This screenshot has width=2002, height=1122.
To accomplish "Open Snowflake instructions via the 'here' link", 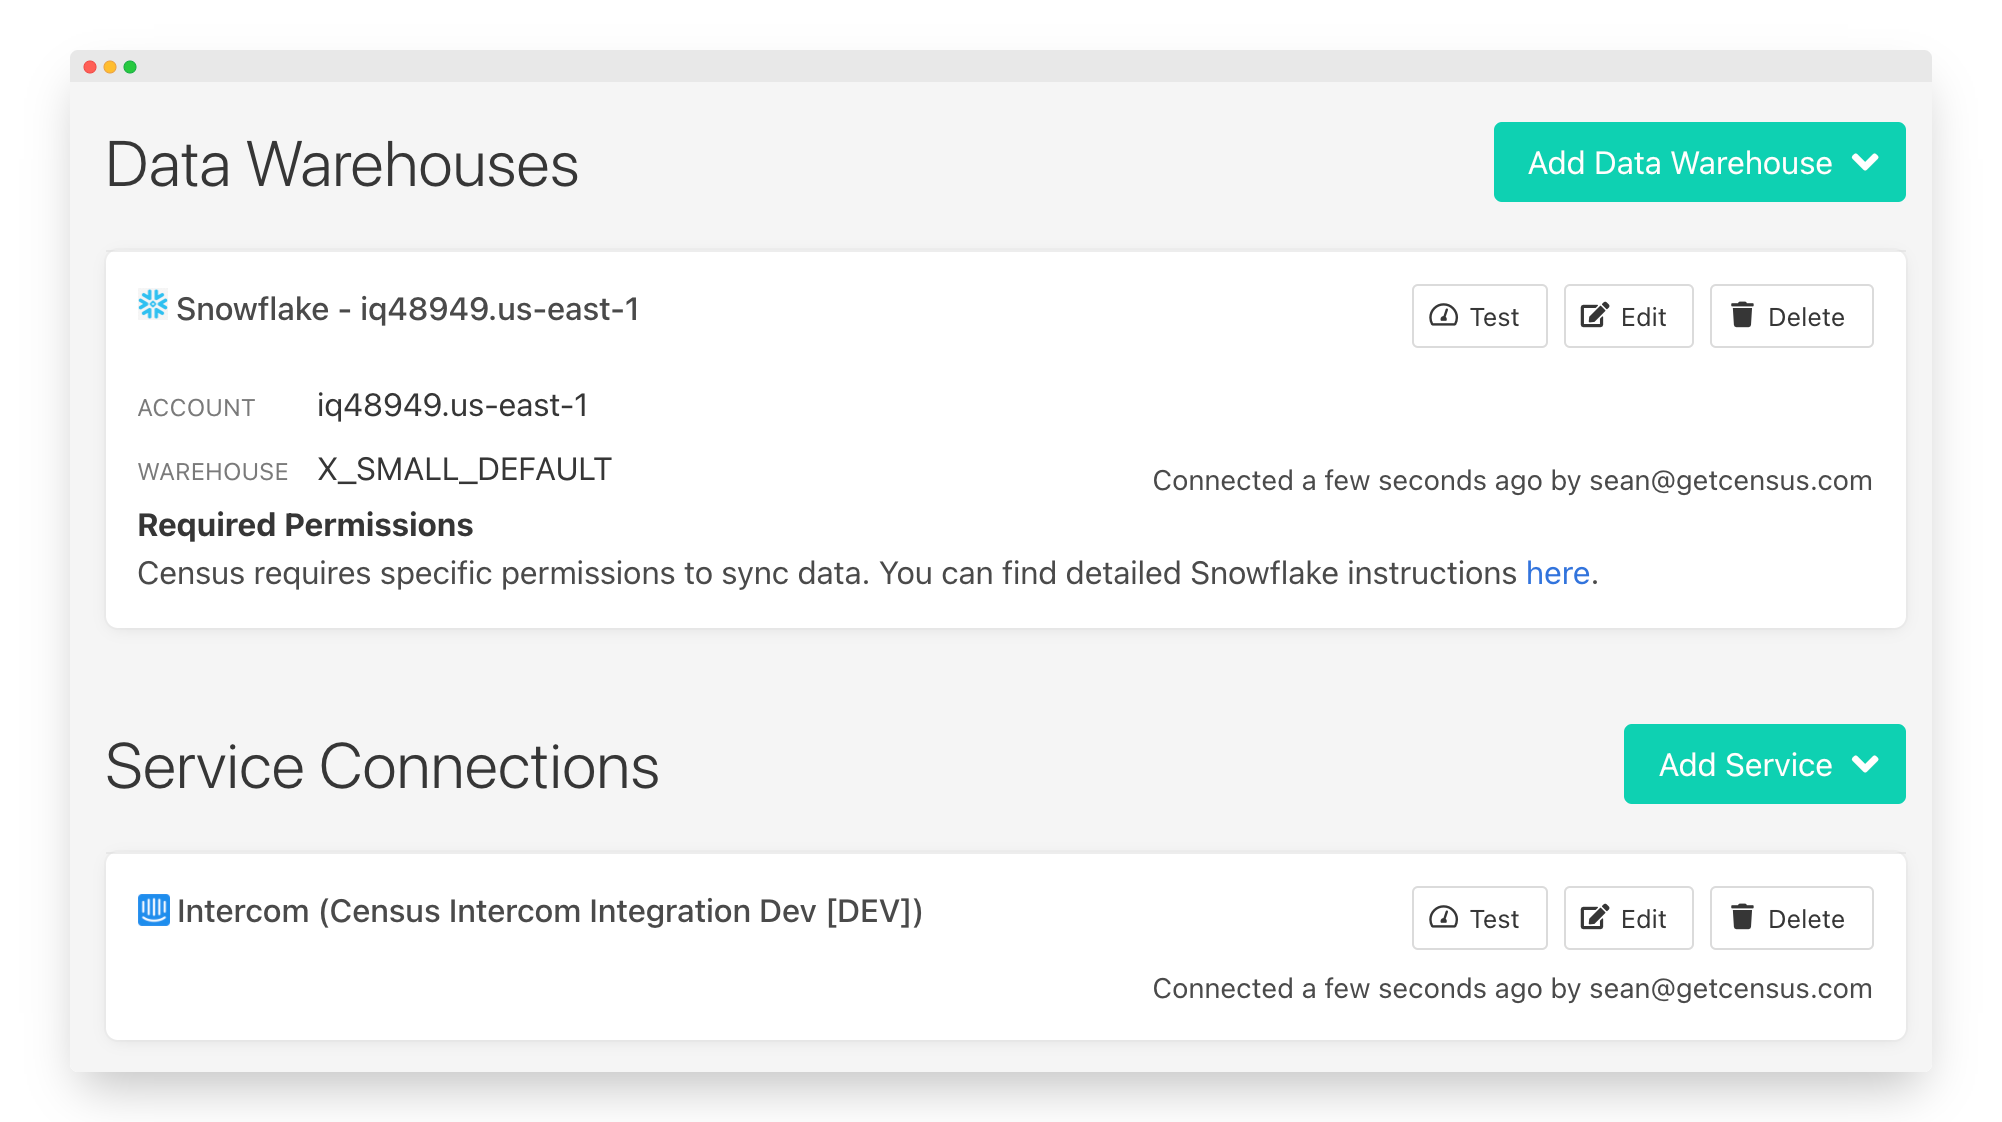I will pyautogui.click(x=1557, y=573).
